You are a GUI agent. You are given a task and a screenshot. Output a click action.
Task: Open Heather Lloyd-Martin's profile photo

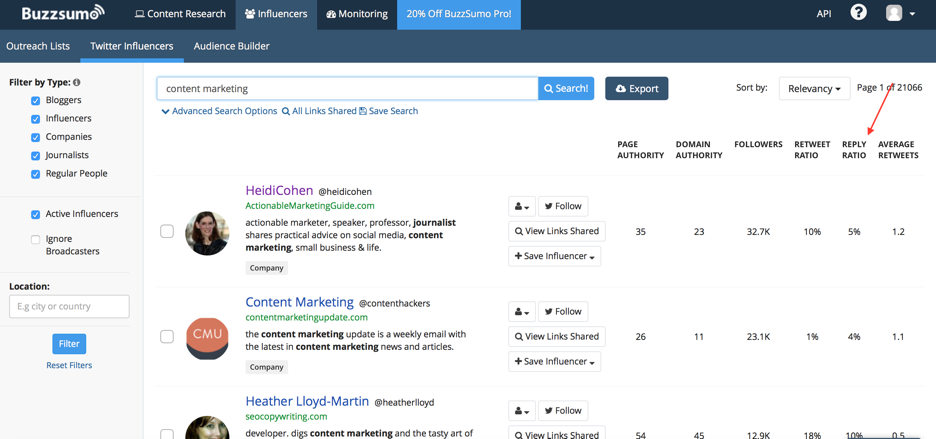(x=207, y=429)
